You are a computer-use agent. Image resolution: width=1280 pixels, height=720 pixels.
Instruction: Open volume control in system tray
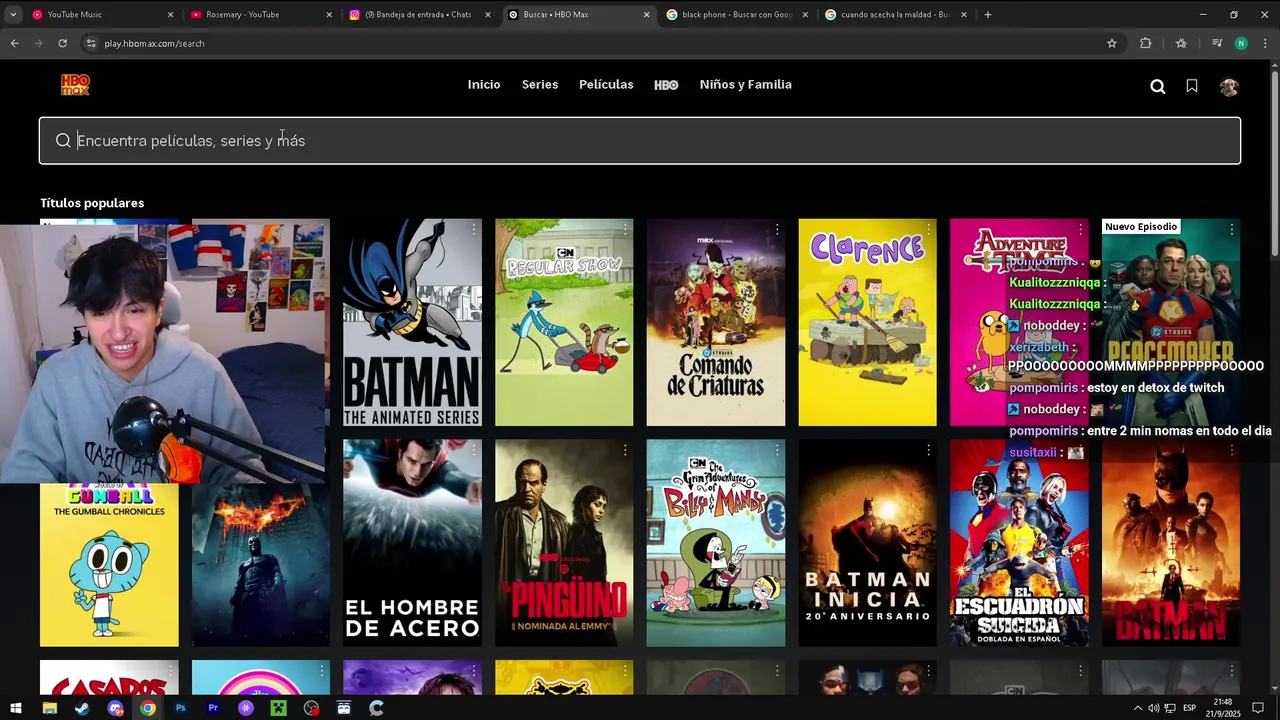point(1154,708)
